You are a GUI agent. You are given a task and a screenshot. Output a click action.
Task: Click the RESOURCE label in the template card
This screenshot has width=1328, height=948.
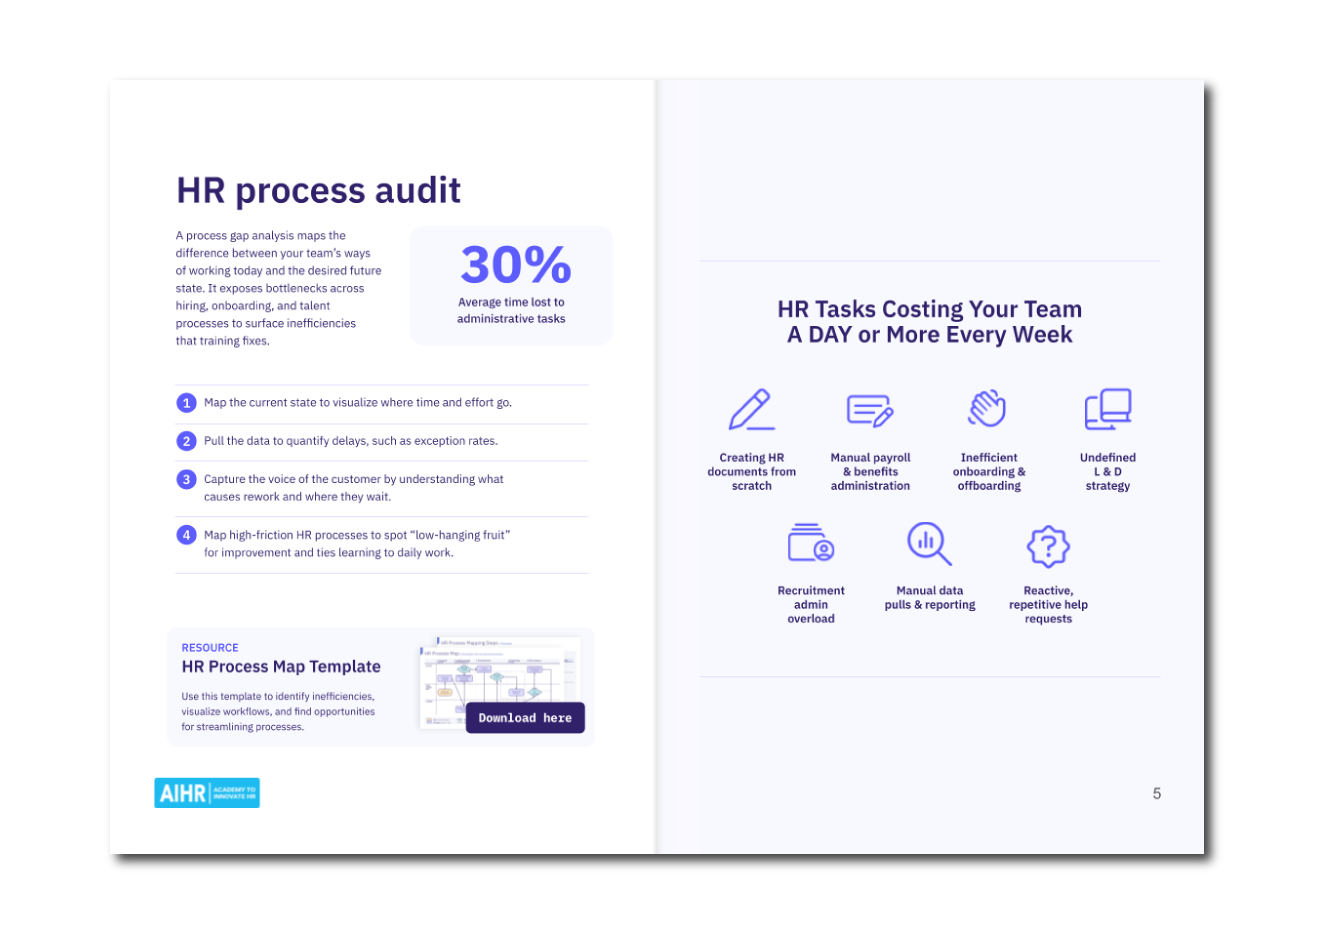click(x=210, y=648)
